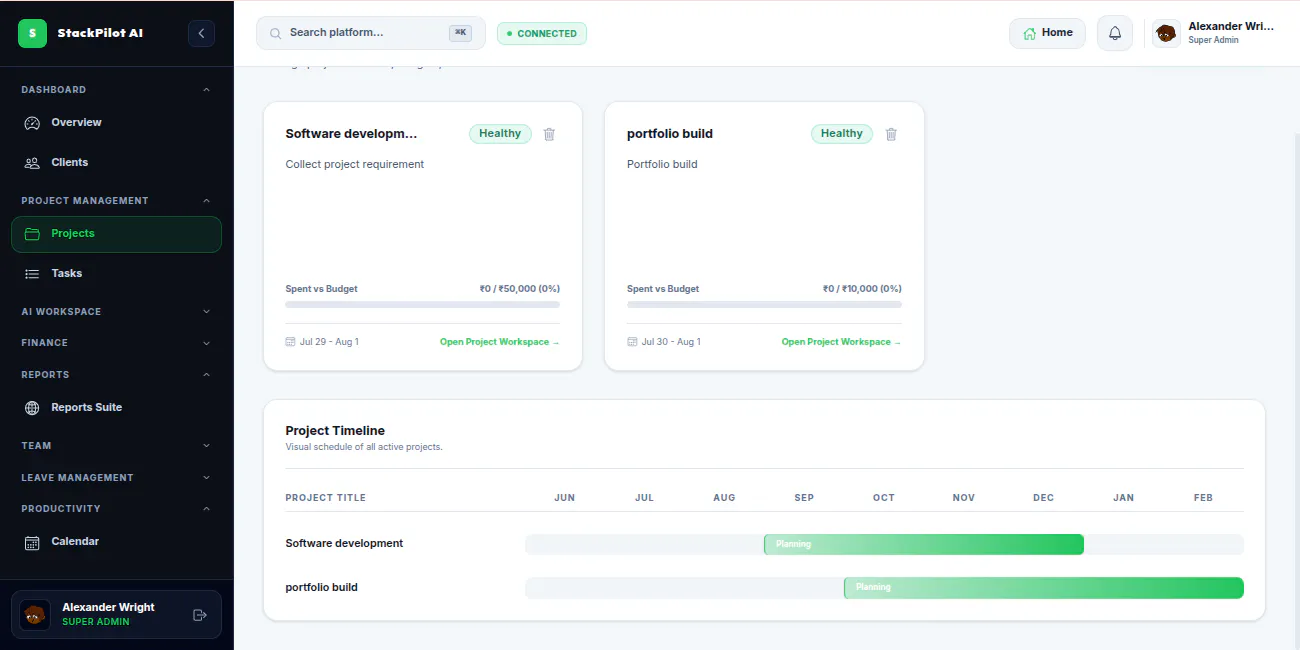Focus the Search platform input field
Screen dimensions: 1300x650
pos(371,33)
